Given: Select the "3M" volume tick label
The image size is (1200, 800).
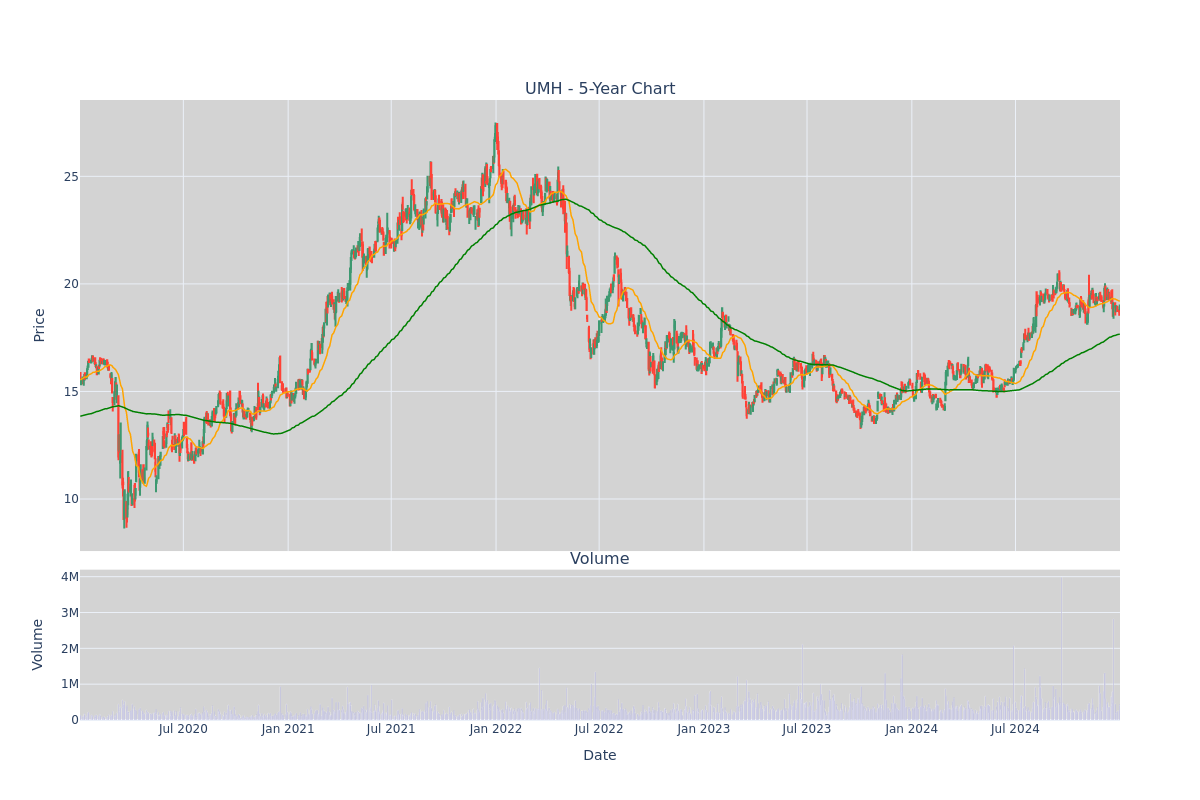Looking at the screenshot, I should [x=70, y=613].
